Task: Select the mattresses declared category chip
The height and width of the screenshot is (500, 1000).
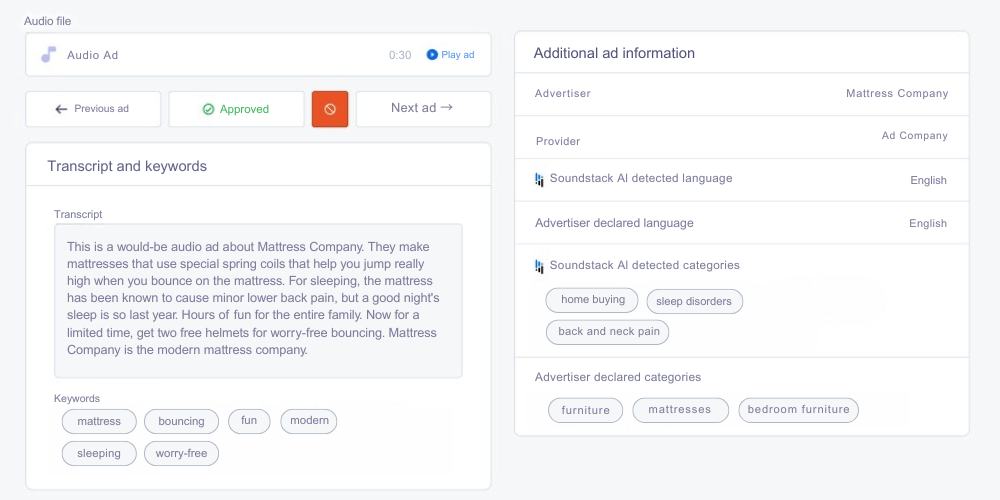Action: [680, 410]
